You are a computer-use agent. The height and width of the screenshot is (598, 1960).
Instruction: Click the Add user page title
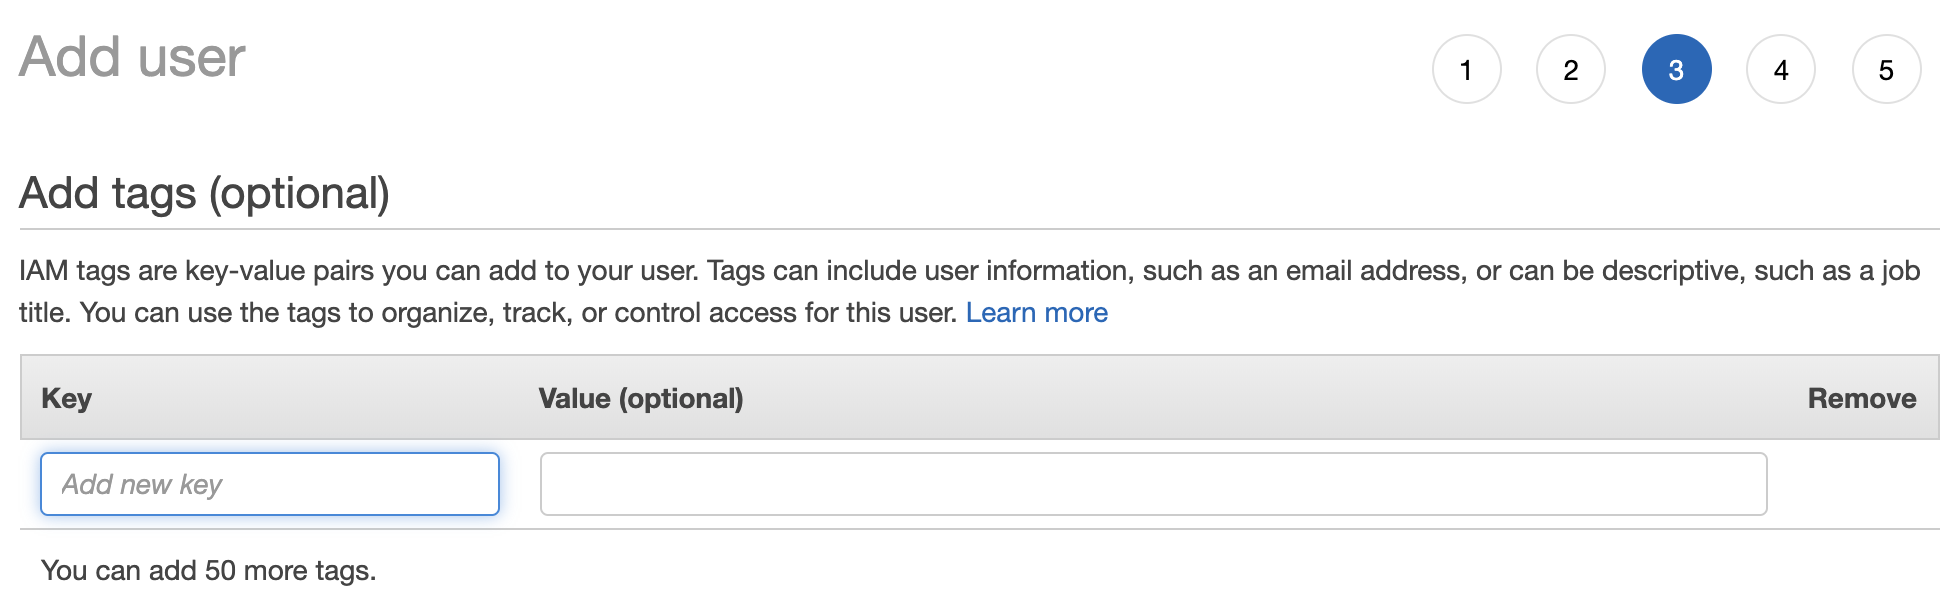pos(131,57)
